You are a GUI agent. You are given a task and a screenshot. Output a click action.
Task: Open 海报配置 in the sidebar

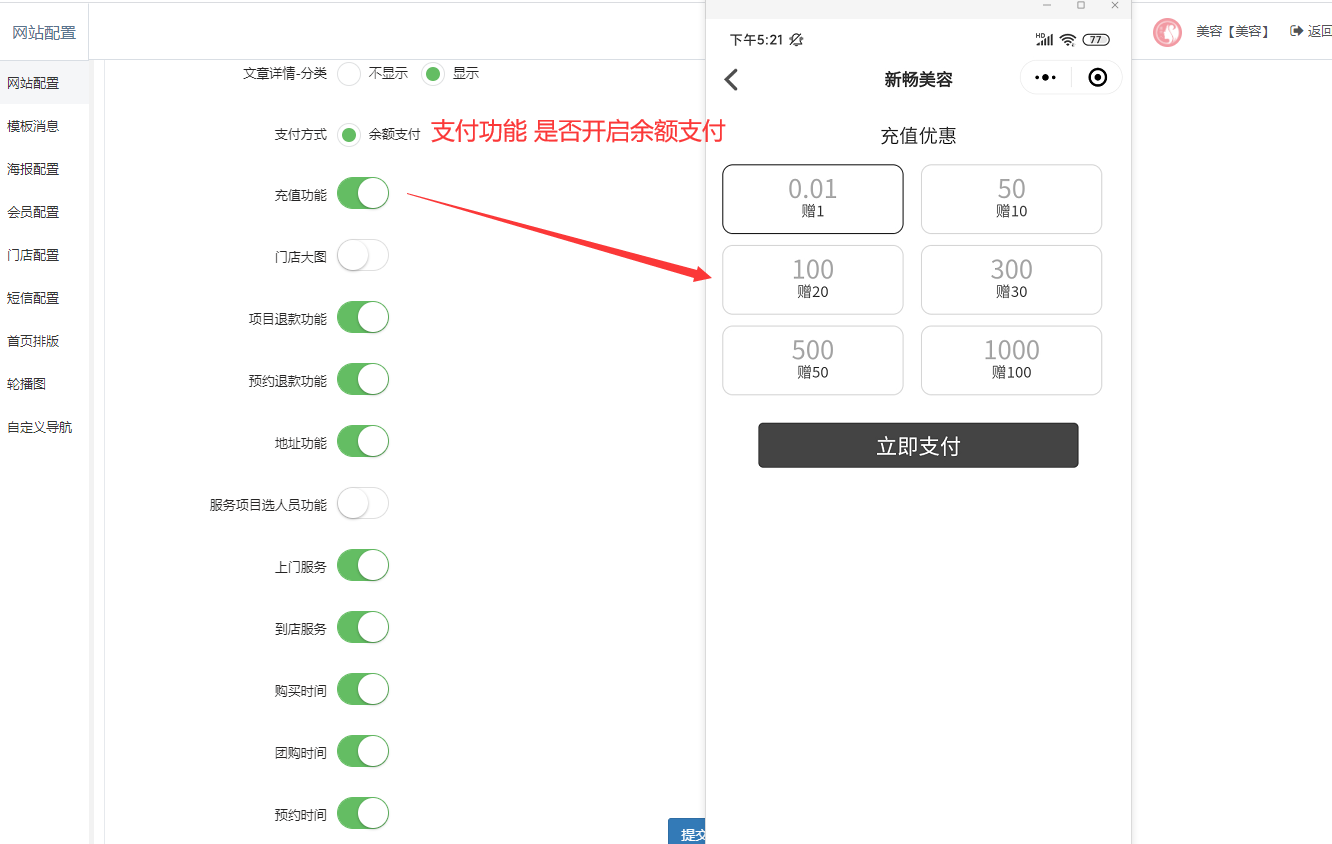(x=44, y=169)
